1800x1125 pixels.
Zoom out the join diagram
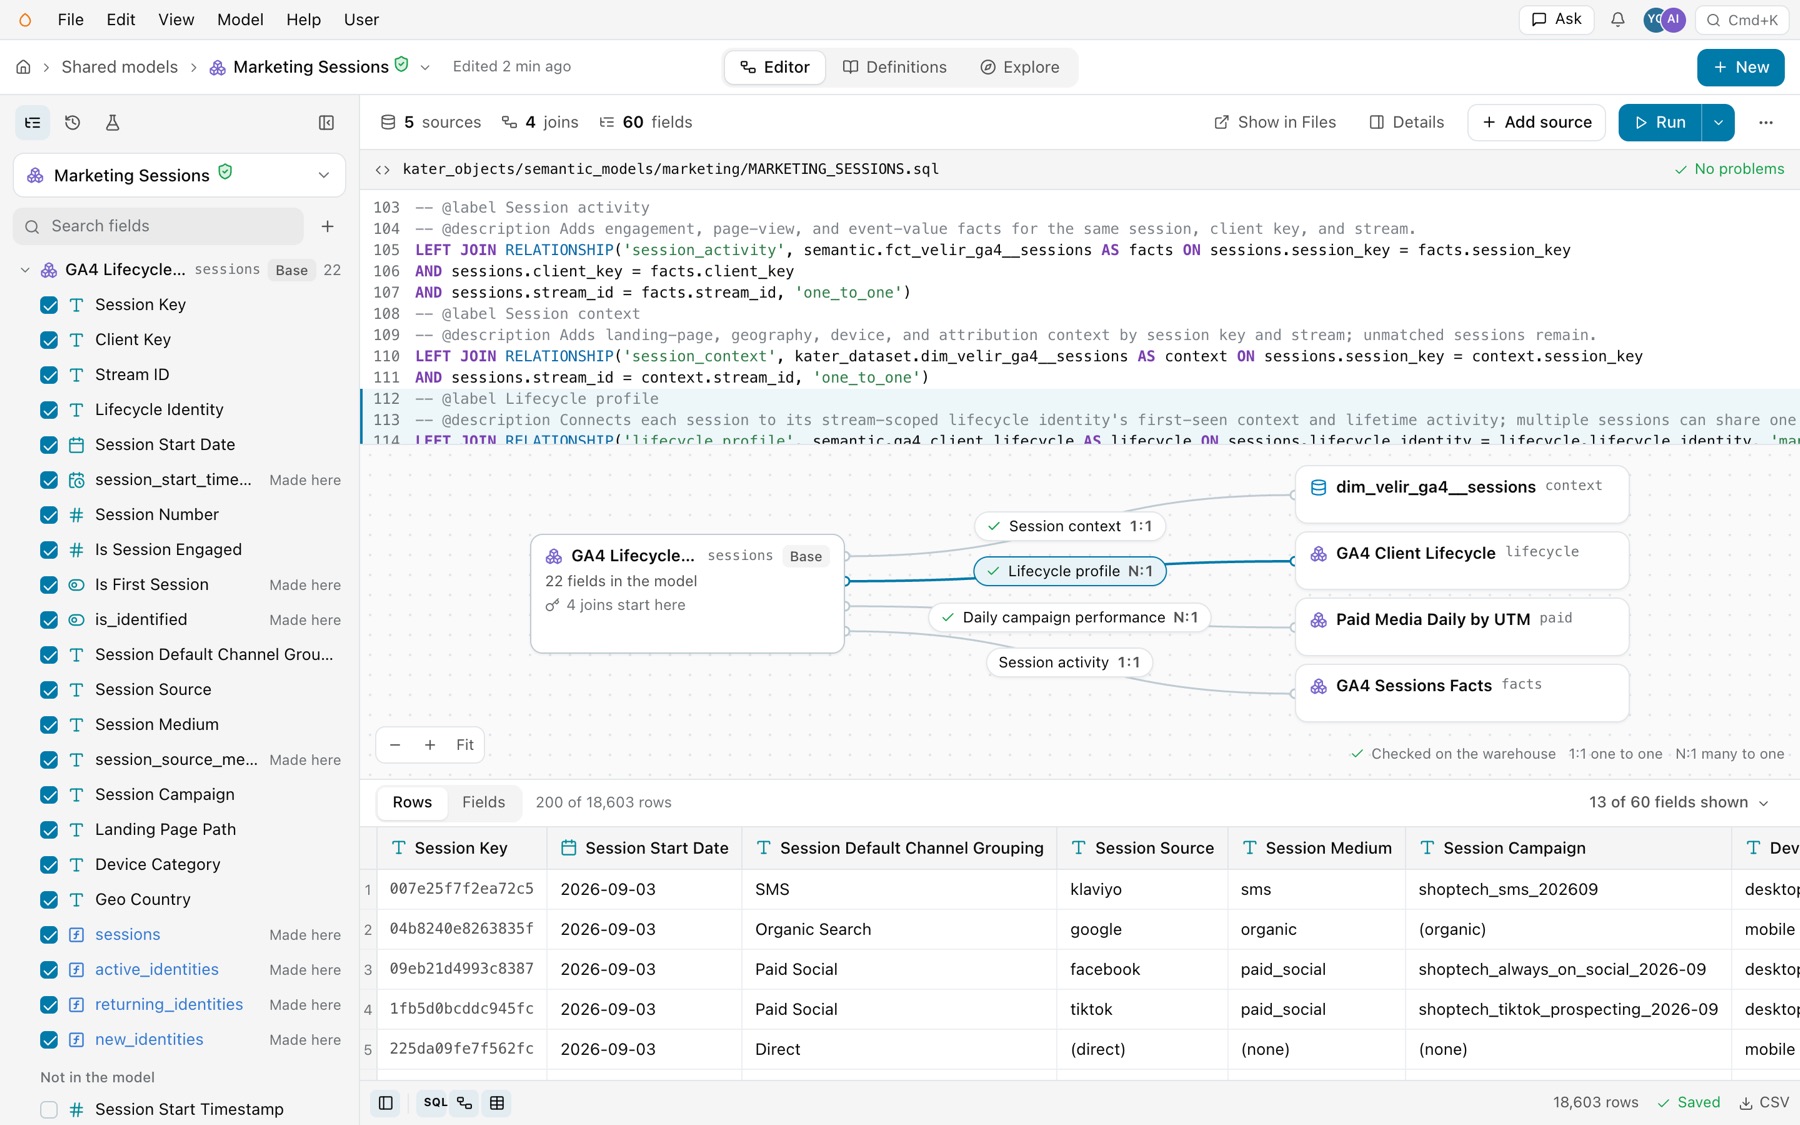coord(395,745)
